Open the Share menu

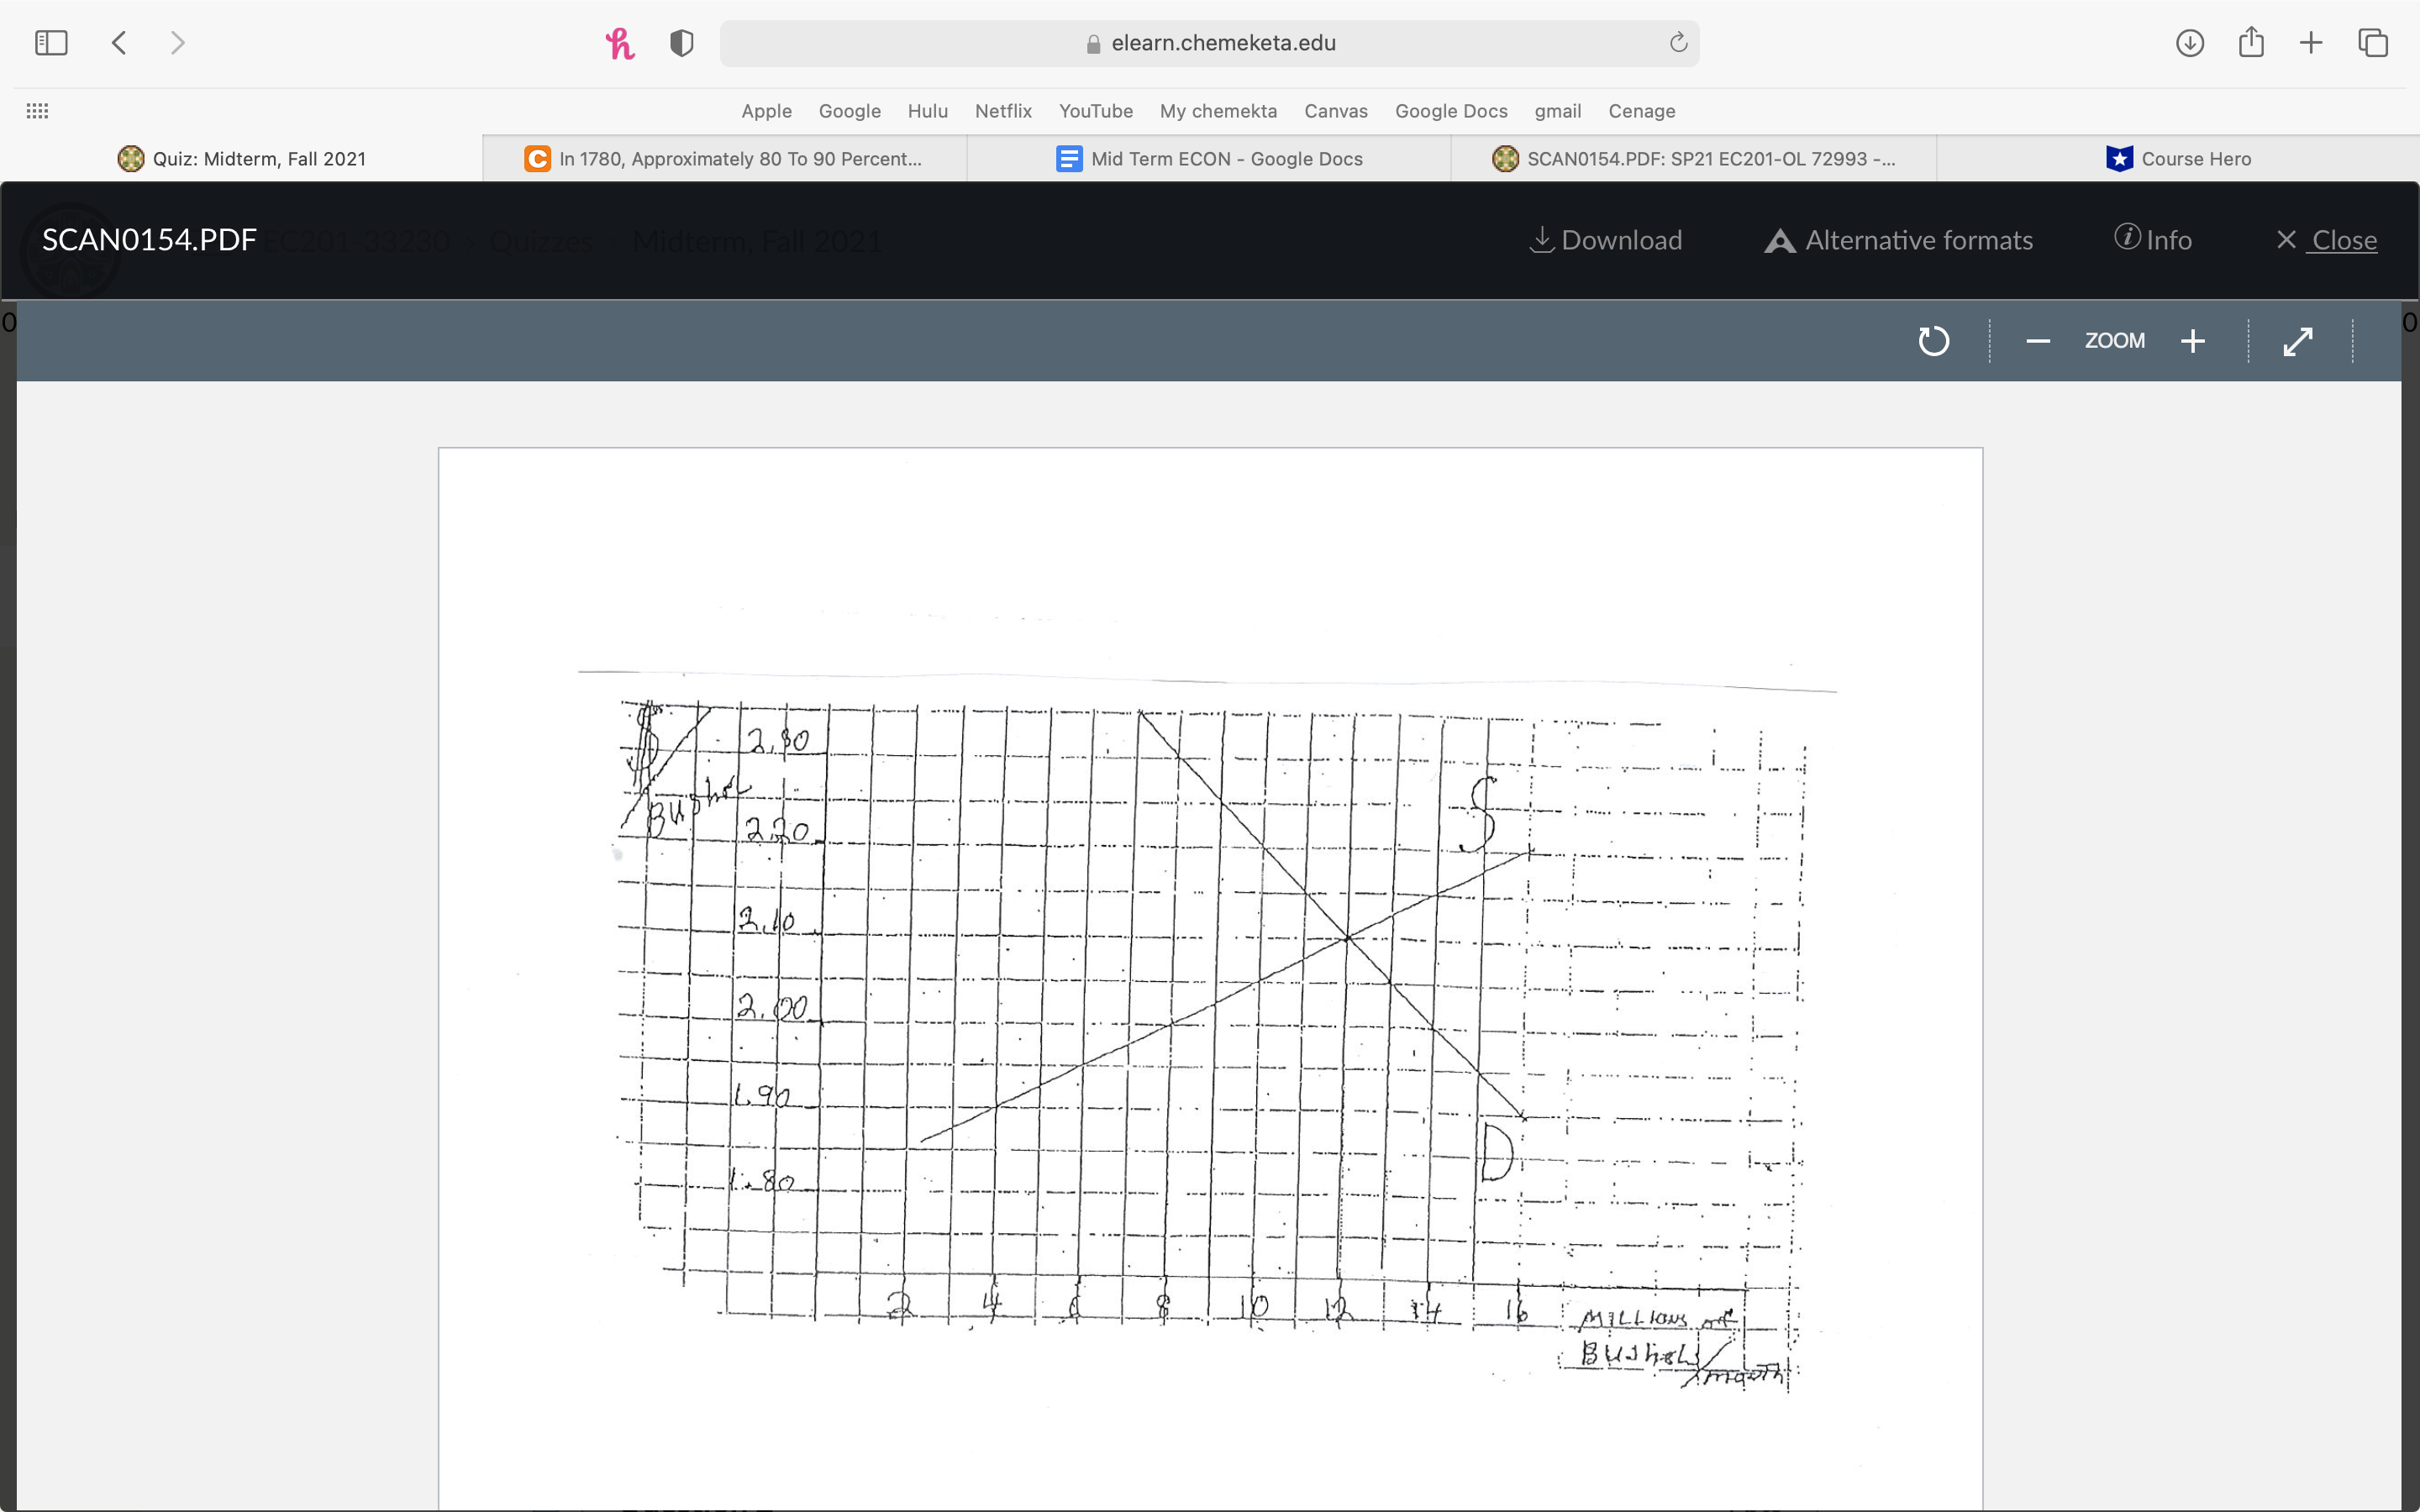click(2250, 42)
